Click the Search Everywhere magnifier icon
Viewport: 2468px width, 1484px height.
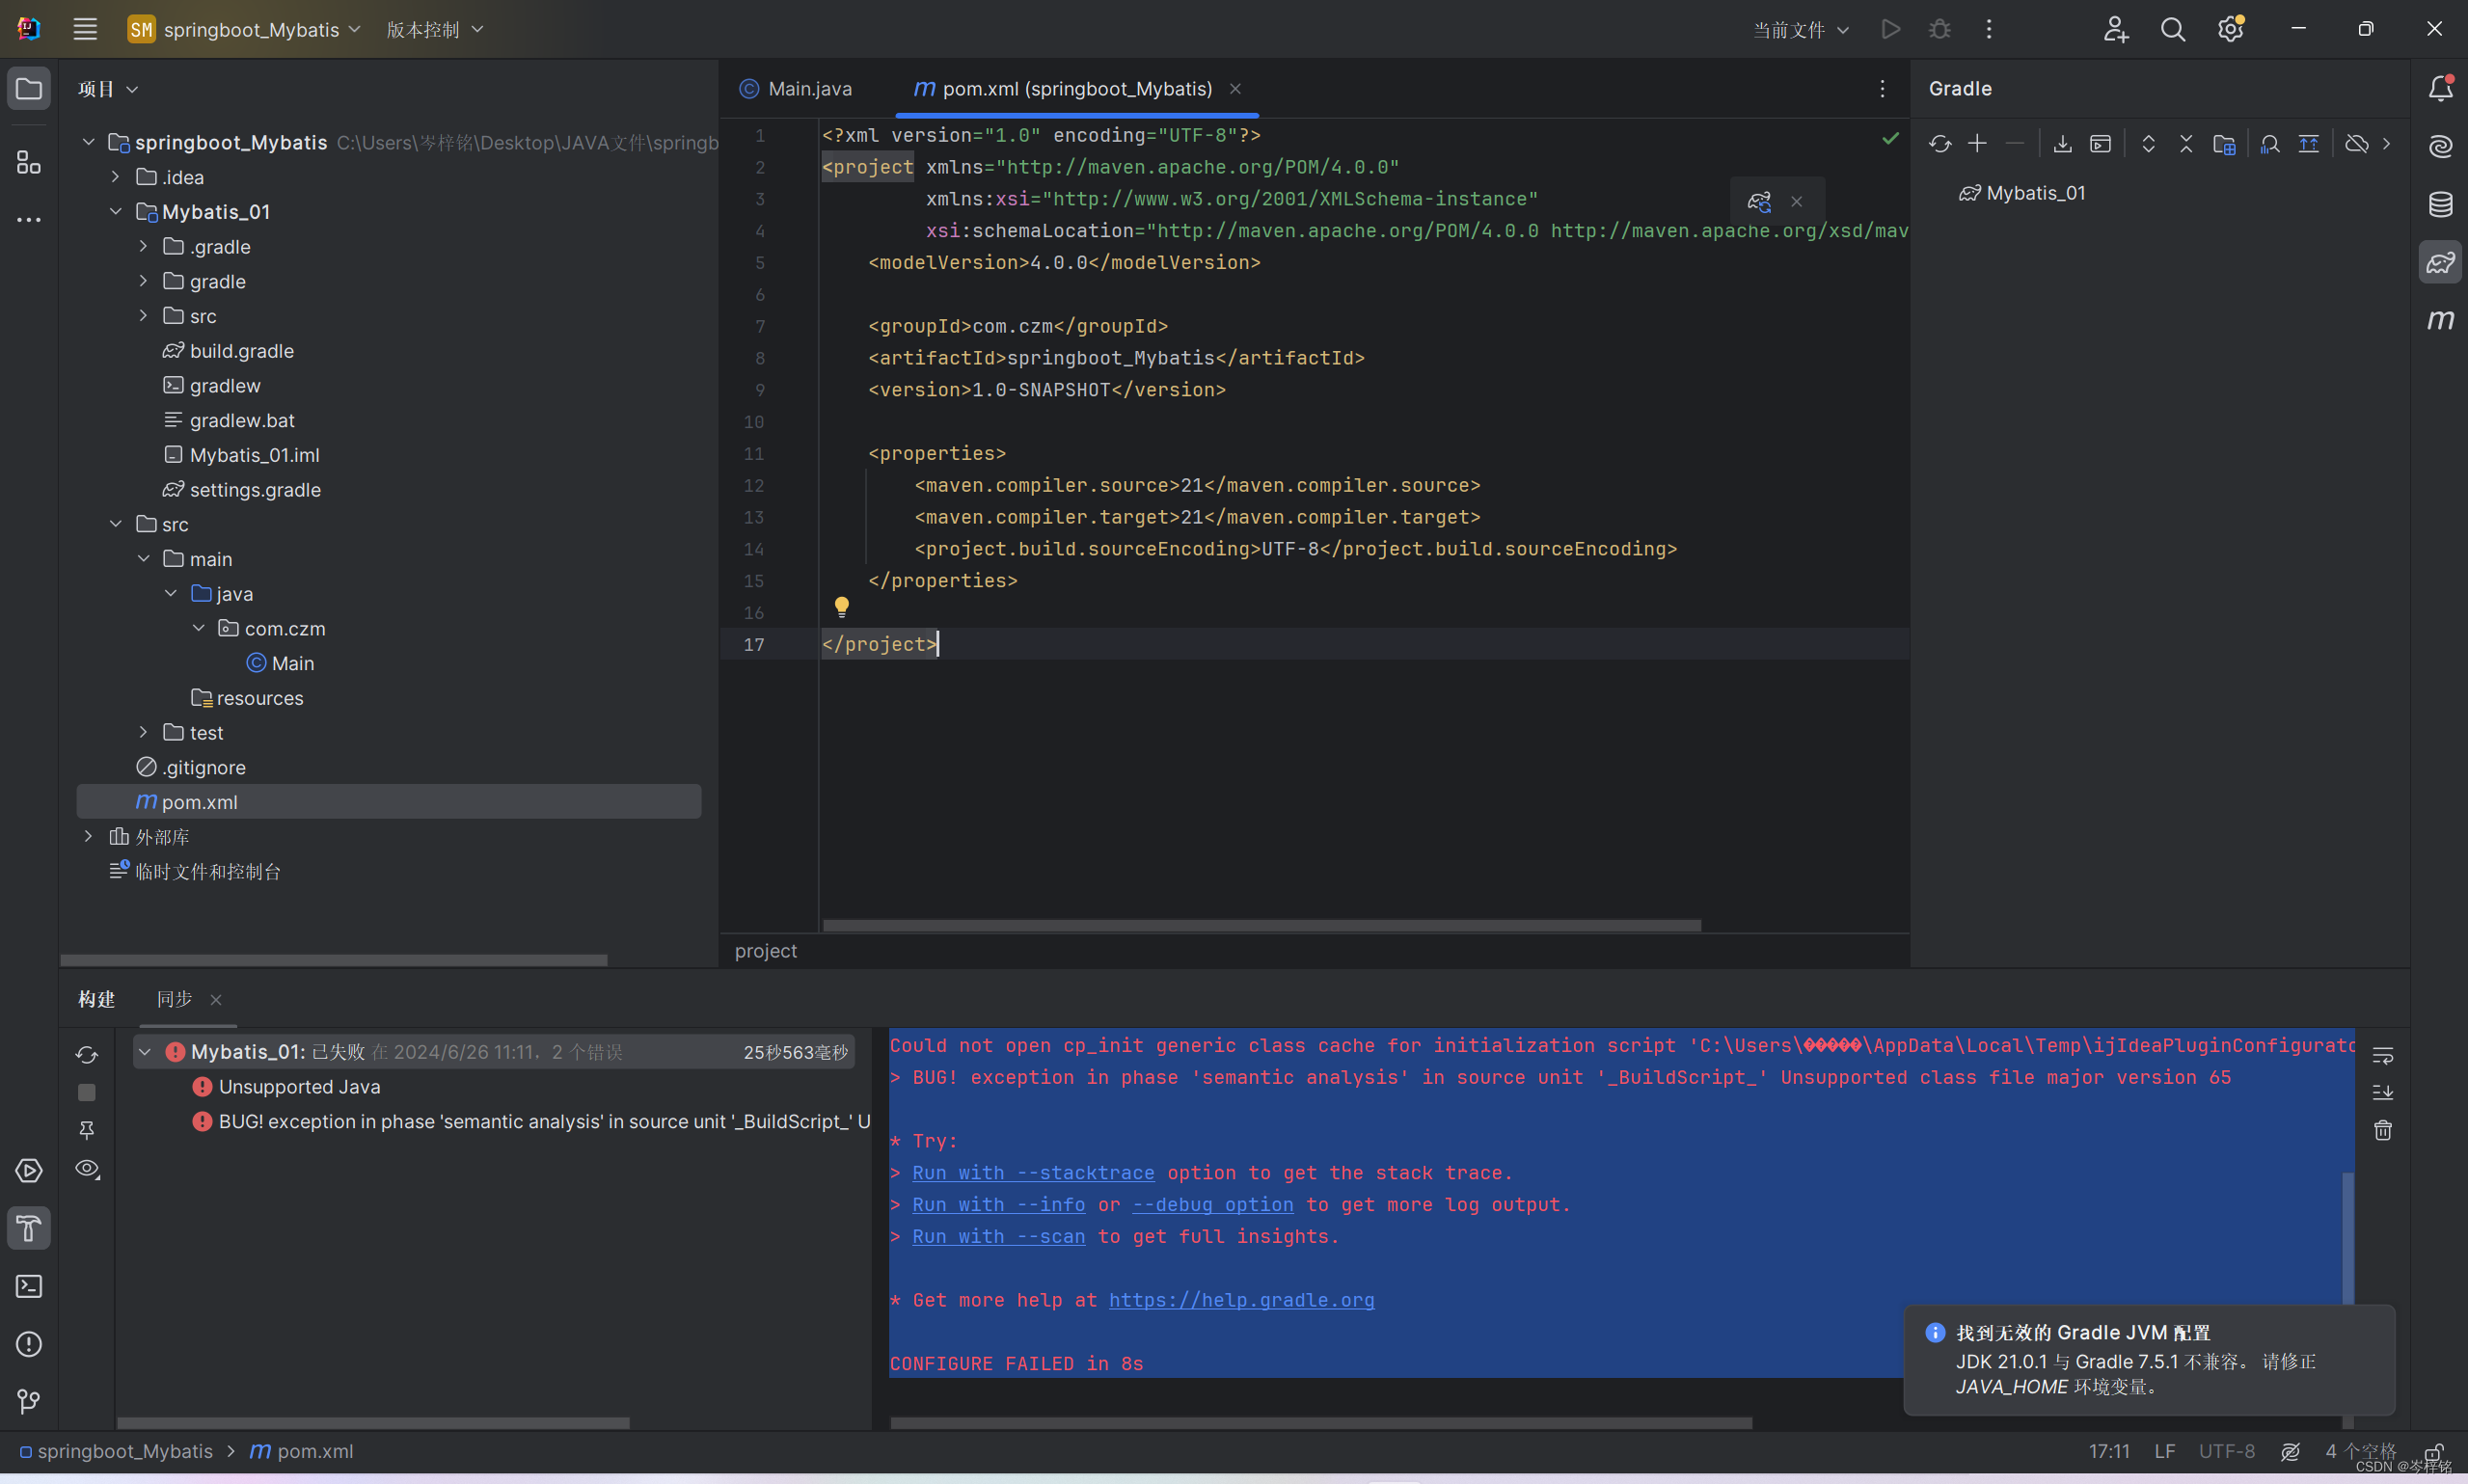2172,30
